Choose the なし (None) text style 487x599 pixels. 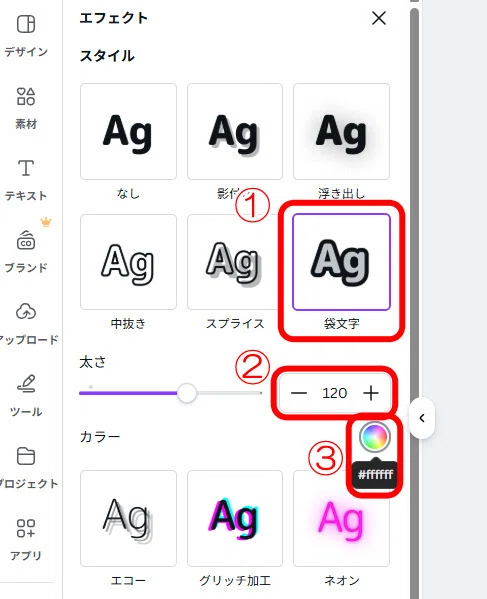pyautogui.click(x=128, y=131)
